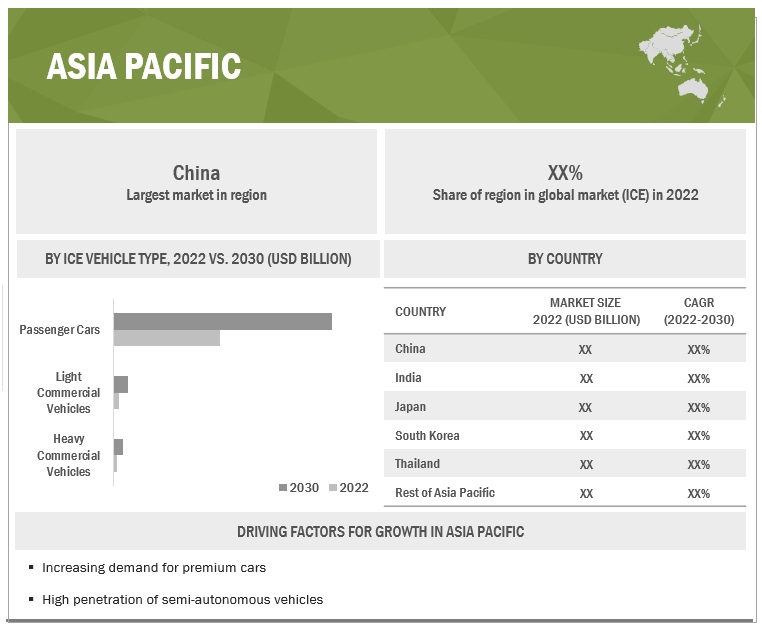
Task: Click the Light Commercial Vehicles 2030 bar
Action: [121, 384]
